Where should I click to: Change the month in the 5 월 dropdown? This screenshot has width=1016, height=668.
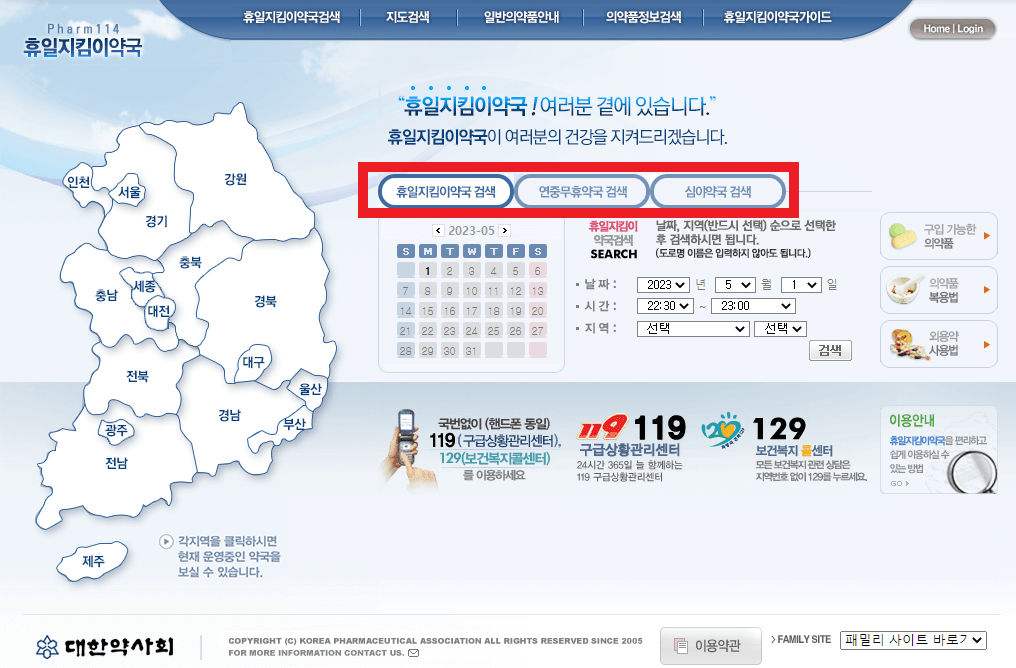(735, 283)
